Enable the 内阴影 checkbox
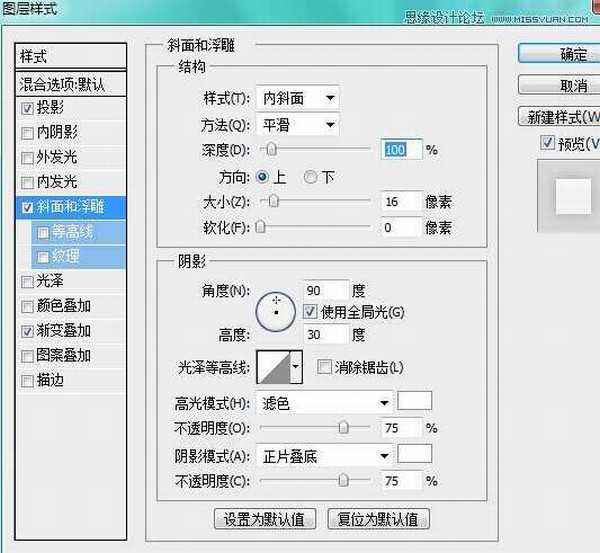Screen dimensions: 600x553 pyautogui.click(x=27, y=132)
